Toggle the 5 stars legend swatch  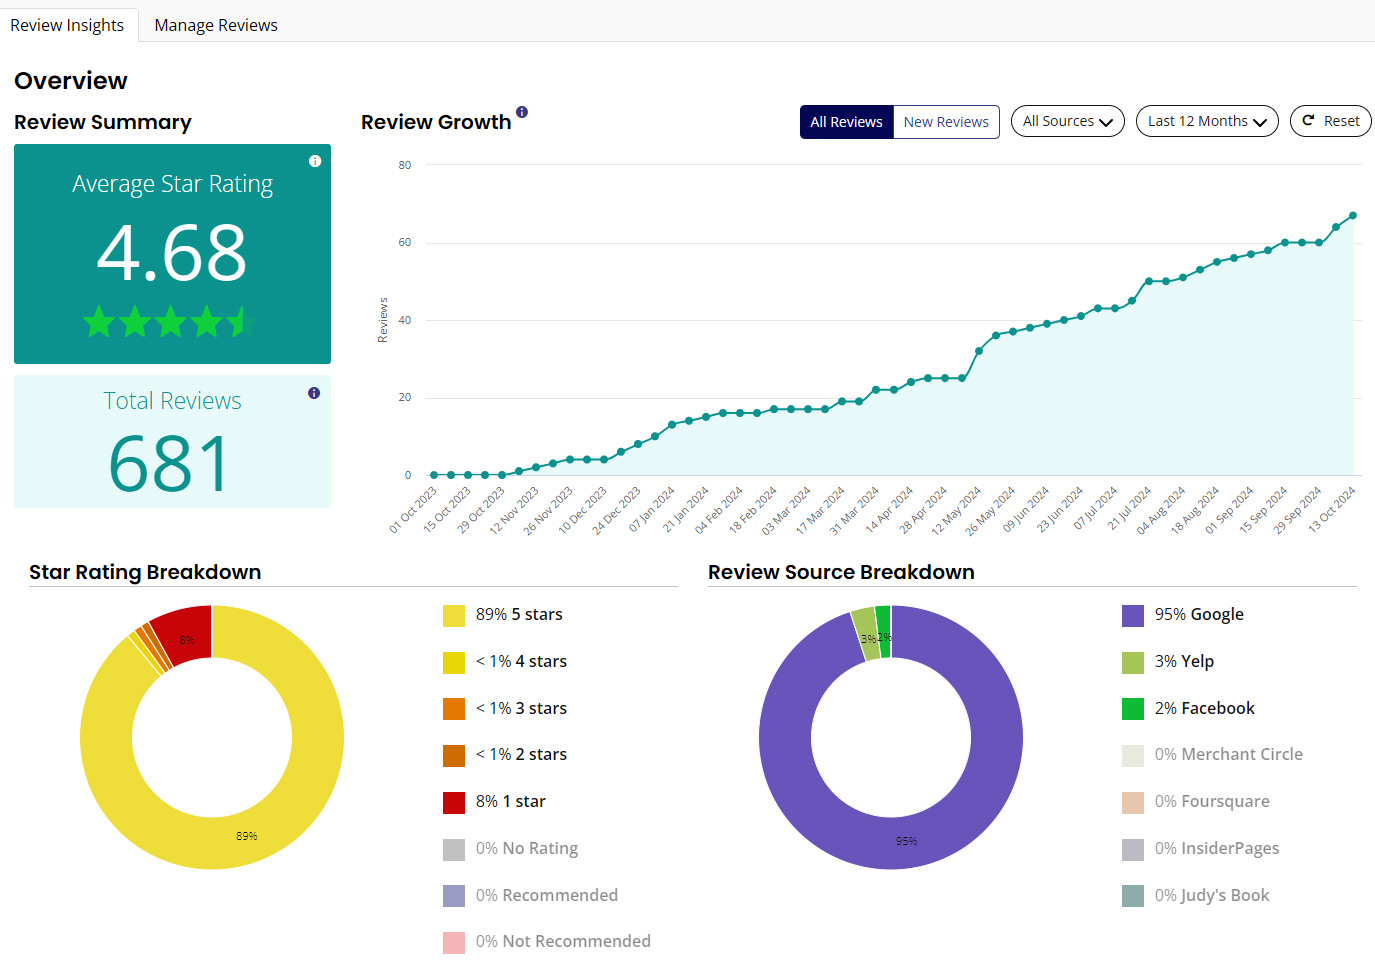(x=454, y=615)
